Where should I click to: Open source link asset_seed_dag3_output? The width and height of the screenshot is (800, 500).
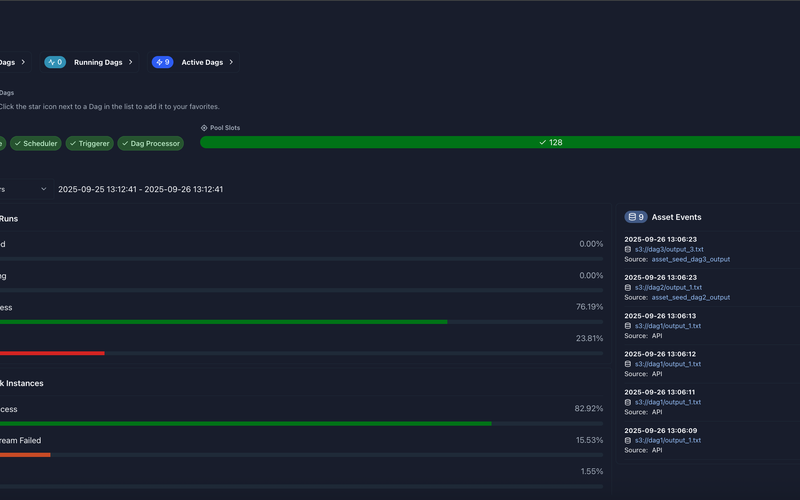[x=691, y=259]
